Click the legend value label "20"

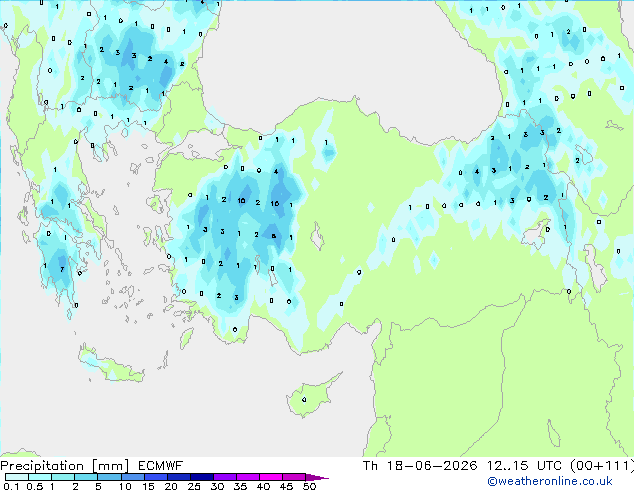pos(171,486)
